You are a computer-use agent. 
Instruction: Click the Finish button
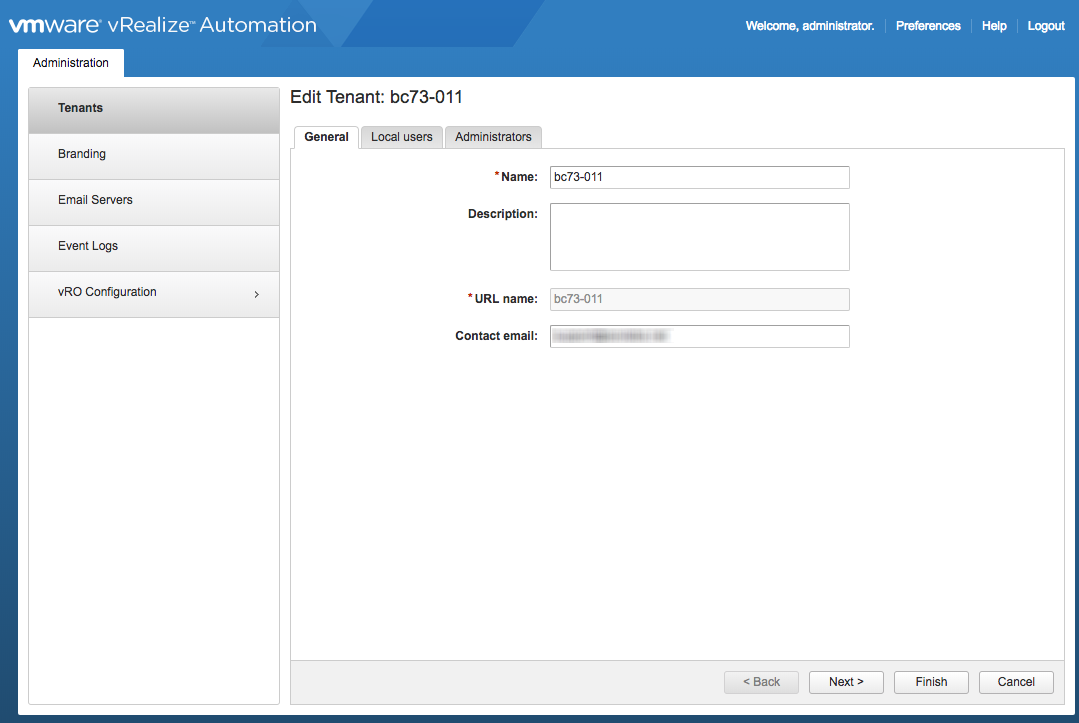[x=931, y=682]
